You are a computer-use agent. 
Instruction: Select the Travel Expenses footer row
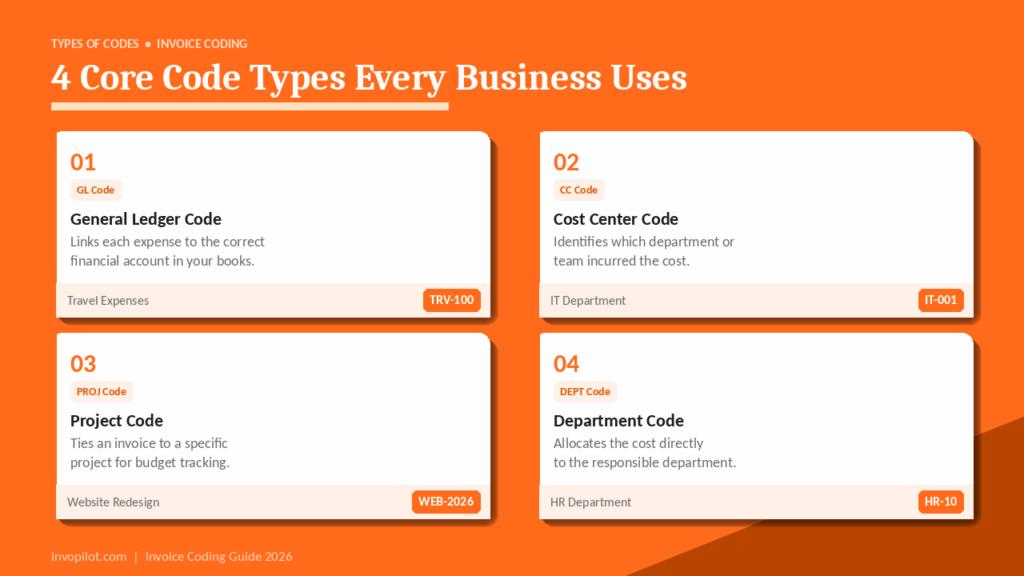click(107, 300)
